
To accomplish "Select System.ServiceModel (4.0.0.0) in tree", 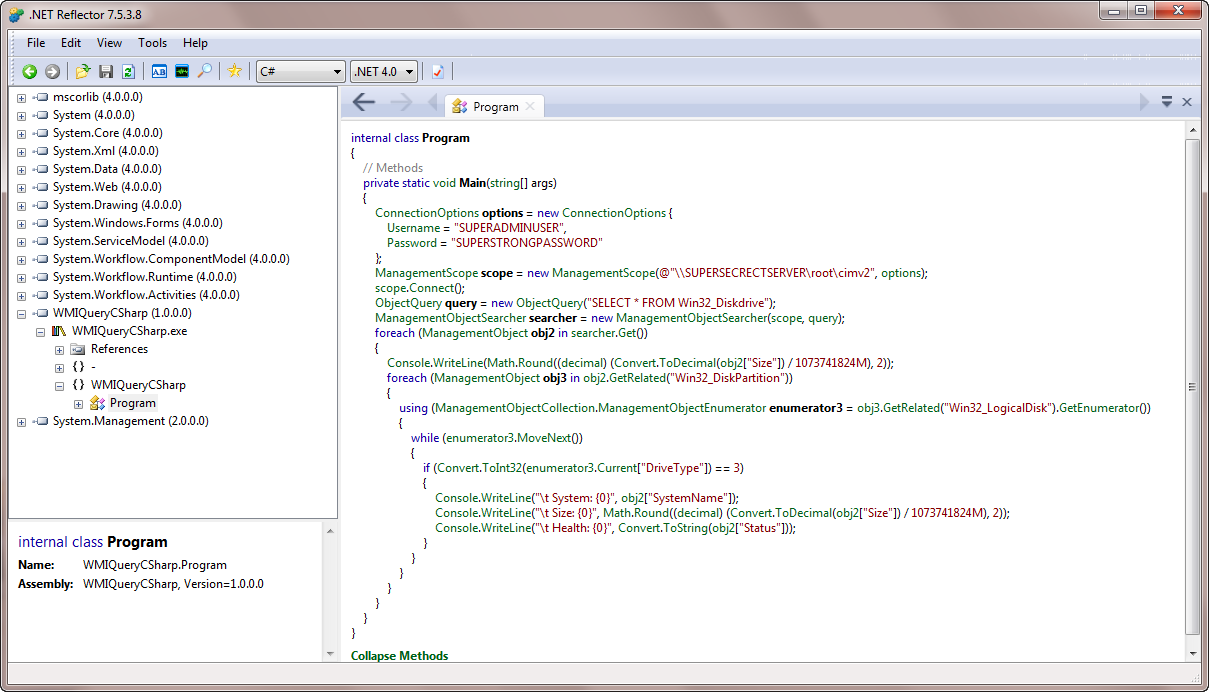I will (x=131, y=241).
